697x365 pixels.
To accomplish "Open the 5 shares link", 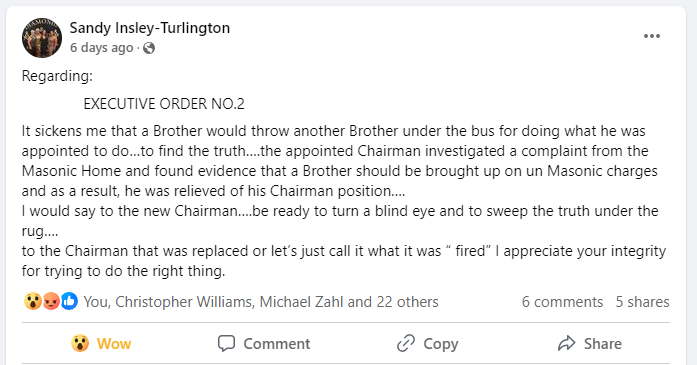I will click(x=642, y=302).
